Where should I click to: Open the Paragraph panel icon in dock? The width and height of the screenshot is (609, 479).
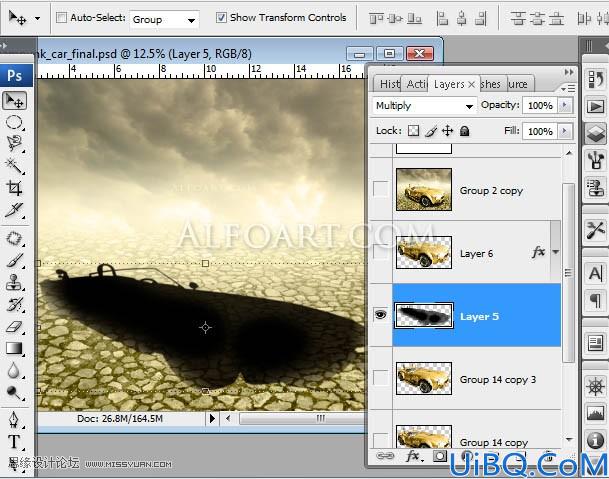(595, 300)
